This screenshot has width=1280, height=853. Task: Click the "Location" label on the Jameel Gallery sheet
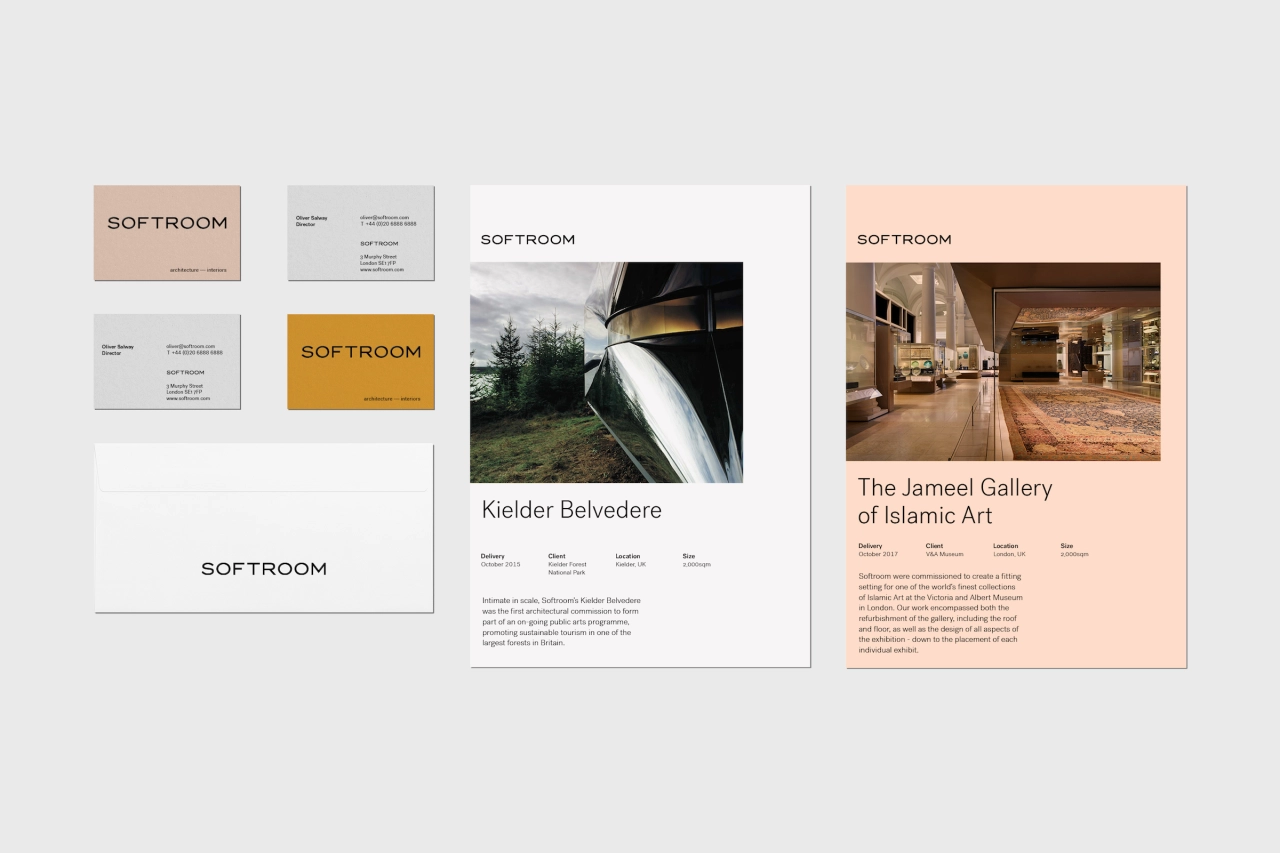[x=1005, y=546]
